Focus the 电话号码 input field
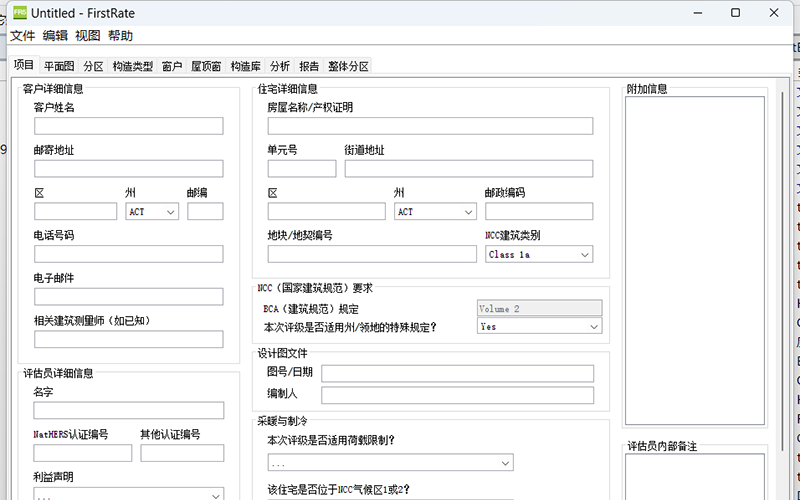 point(129,254)
